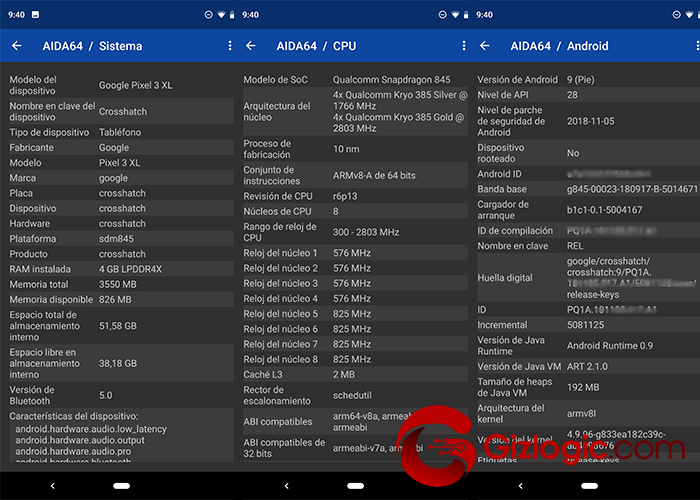Go back from the AIDA64 Android screen

[x=484, y=46]
